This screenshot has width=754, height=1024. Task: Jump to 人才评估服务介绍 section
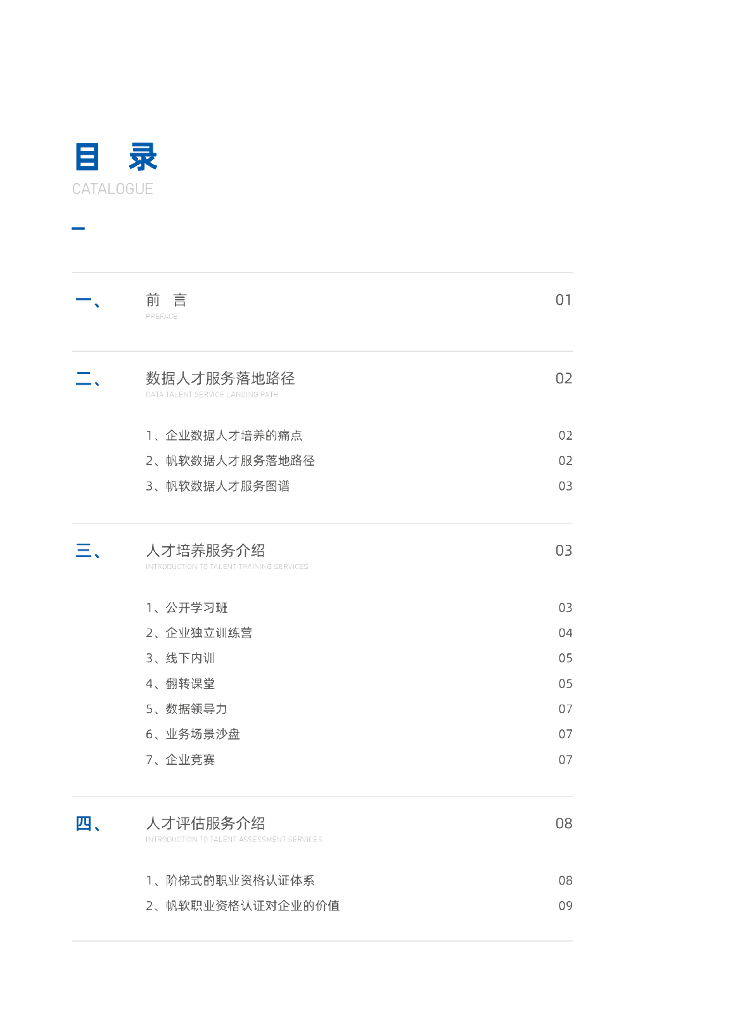click(x=205, y=824)
